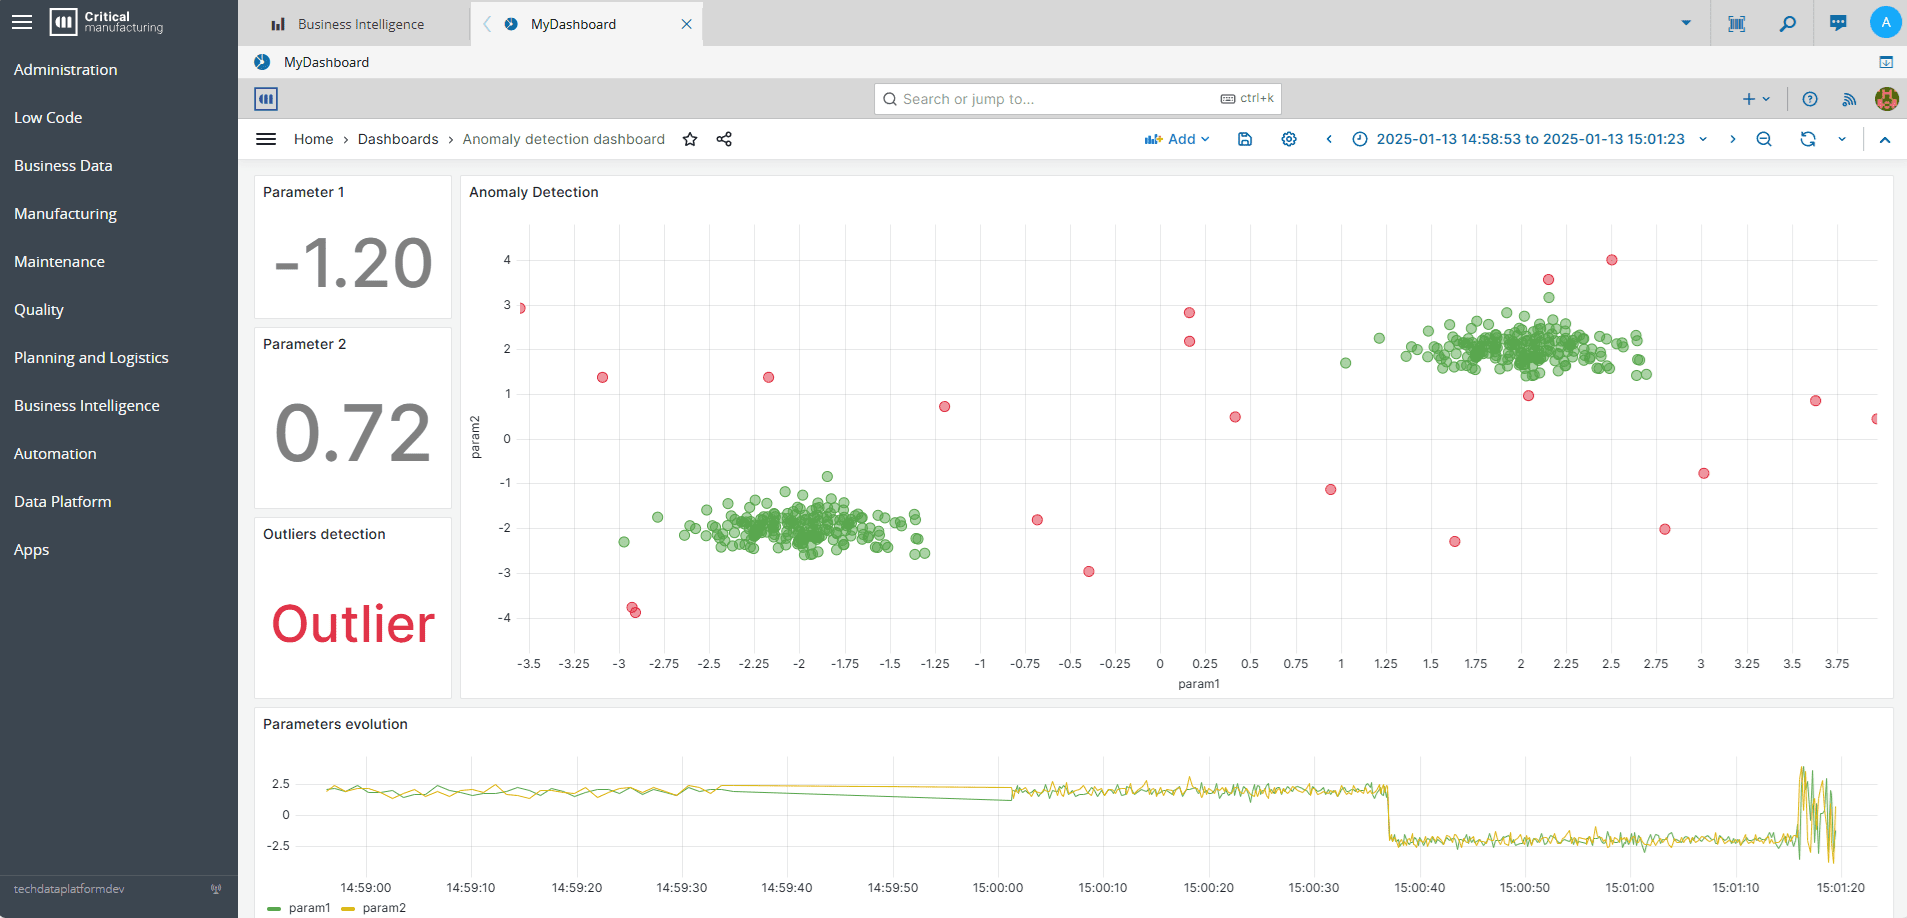Click the zoom out time range icon
Screen dimensions: 1907x918
tap(1764, 139)
